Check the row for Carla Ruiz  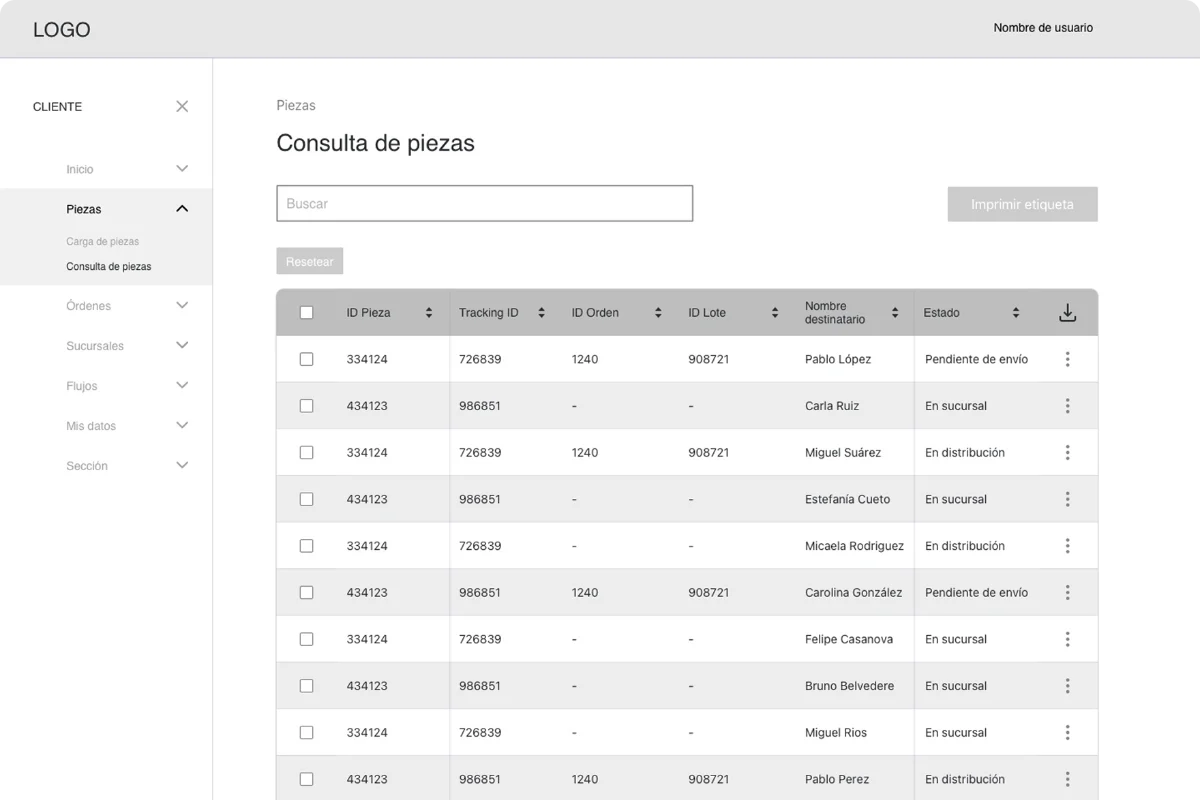[x=307, y=406]
